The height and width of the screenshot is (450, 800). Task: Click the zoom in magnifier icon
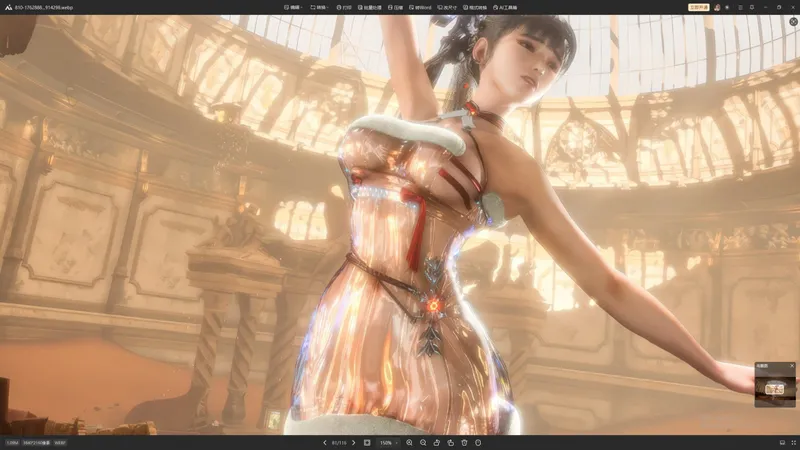(x=409, y=442)
